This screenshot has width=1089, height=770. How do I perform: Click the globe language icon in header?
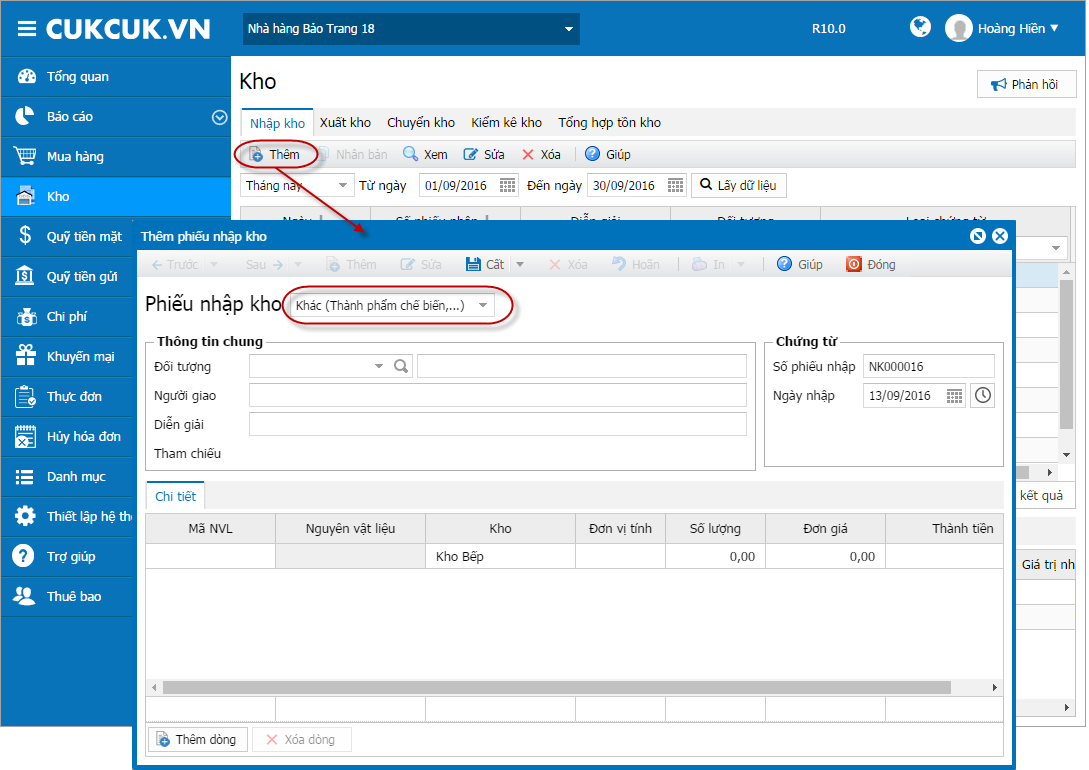pos(920,27)
